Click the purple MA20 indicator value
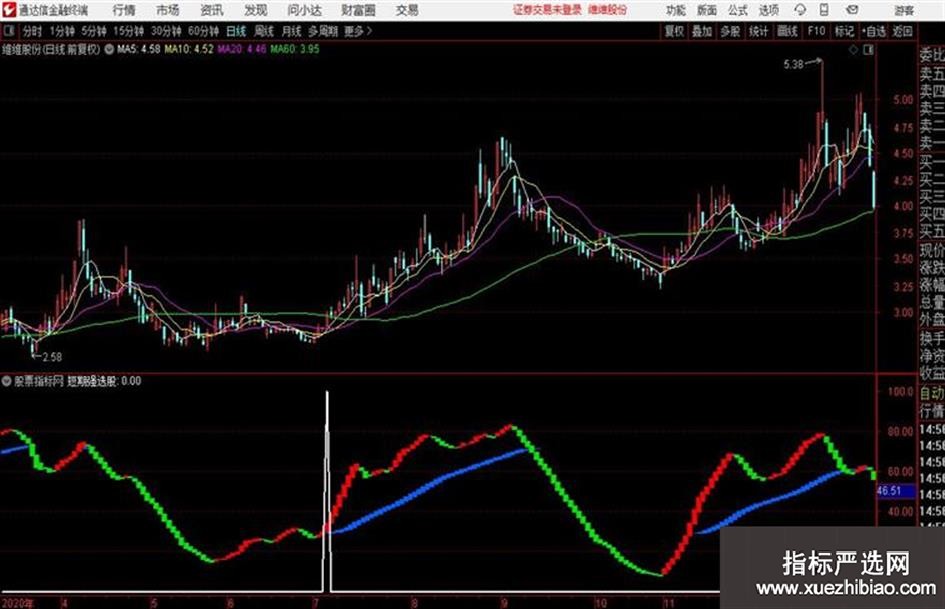 point(242,49)
